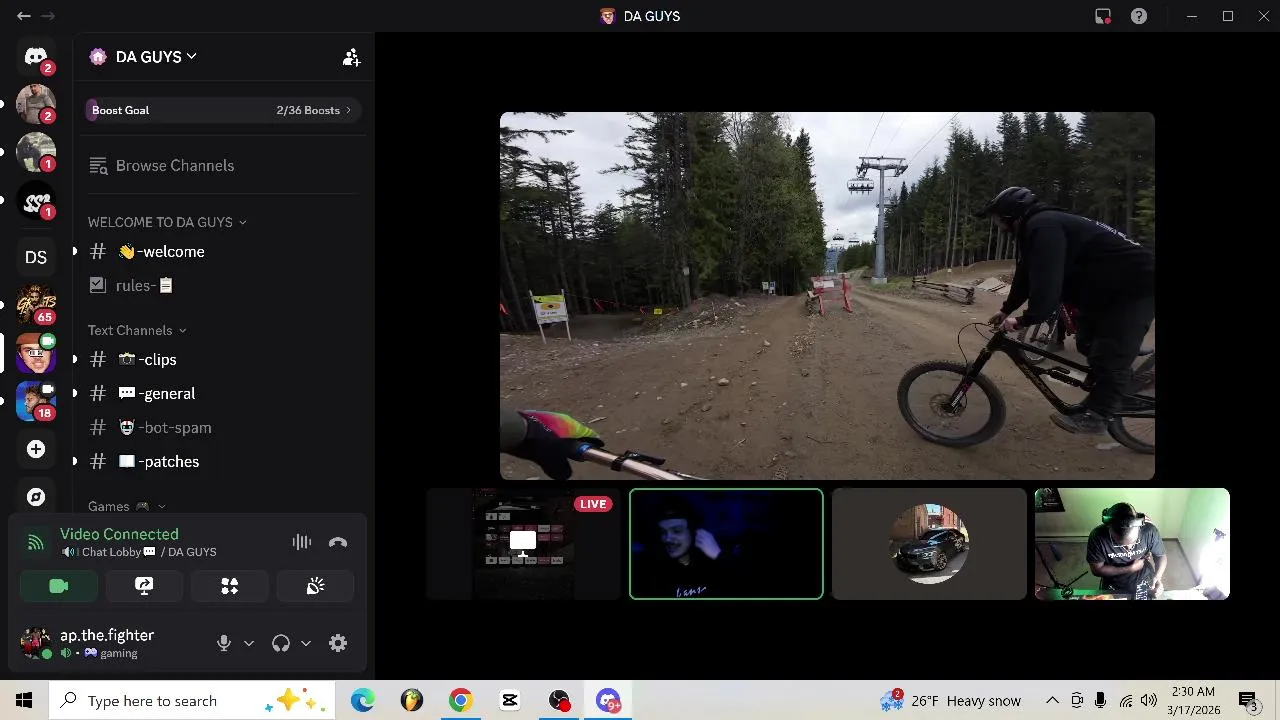1280x720 pixels.
Task: Open Discover servers compass icon
Action: coord(36,497)
